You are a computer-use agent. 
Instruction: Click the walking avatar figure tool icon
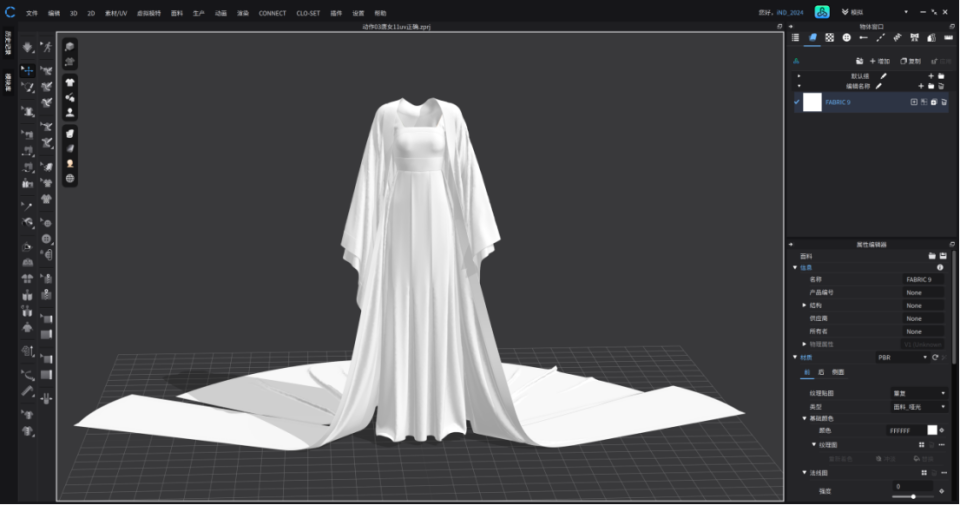click(47, 47)
